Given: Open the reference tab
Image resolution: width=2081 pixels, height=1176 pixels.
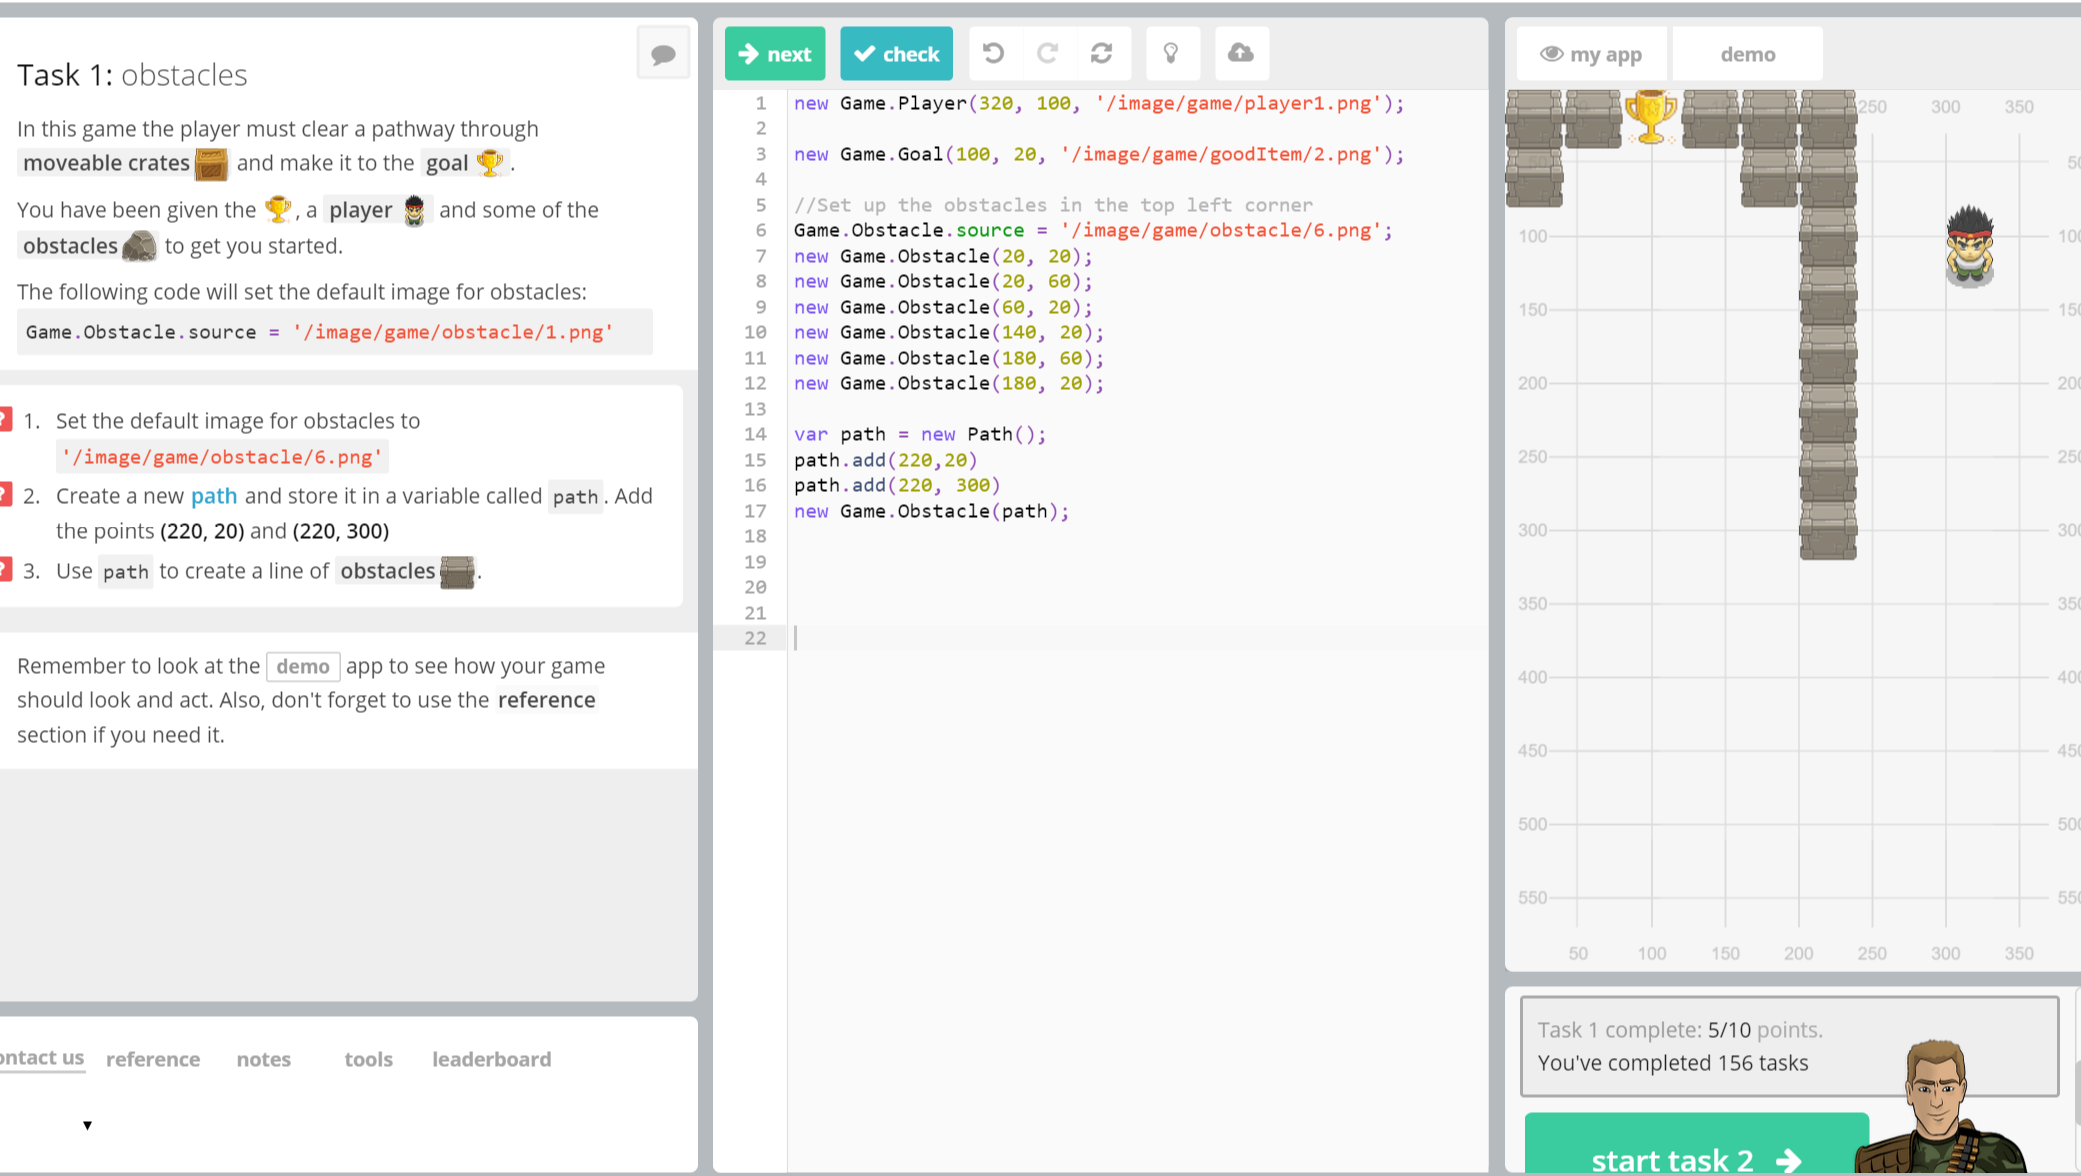Looking at the screenshot, I should pyautogui.click(x=153, y=1059).
